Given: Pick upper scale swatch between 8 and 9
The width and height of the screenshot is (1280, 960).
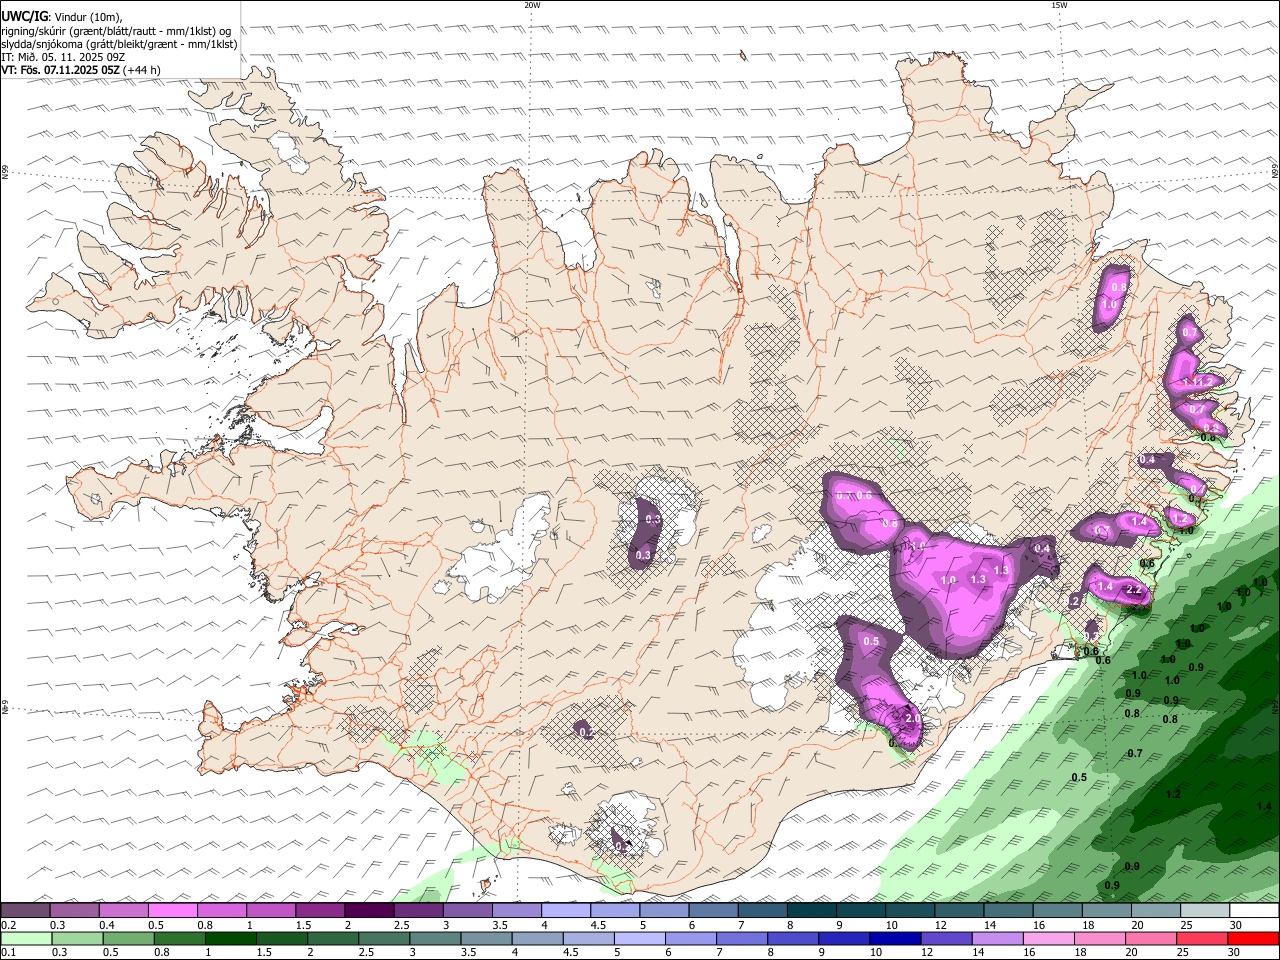Looking at the screenshot, I should click(811, 911).
